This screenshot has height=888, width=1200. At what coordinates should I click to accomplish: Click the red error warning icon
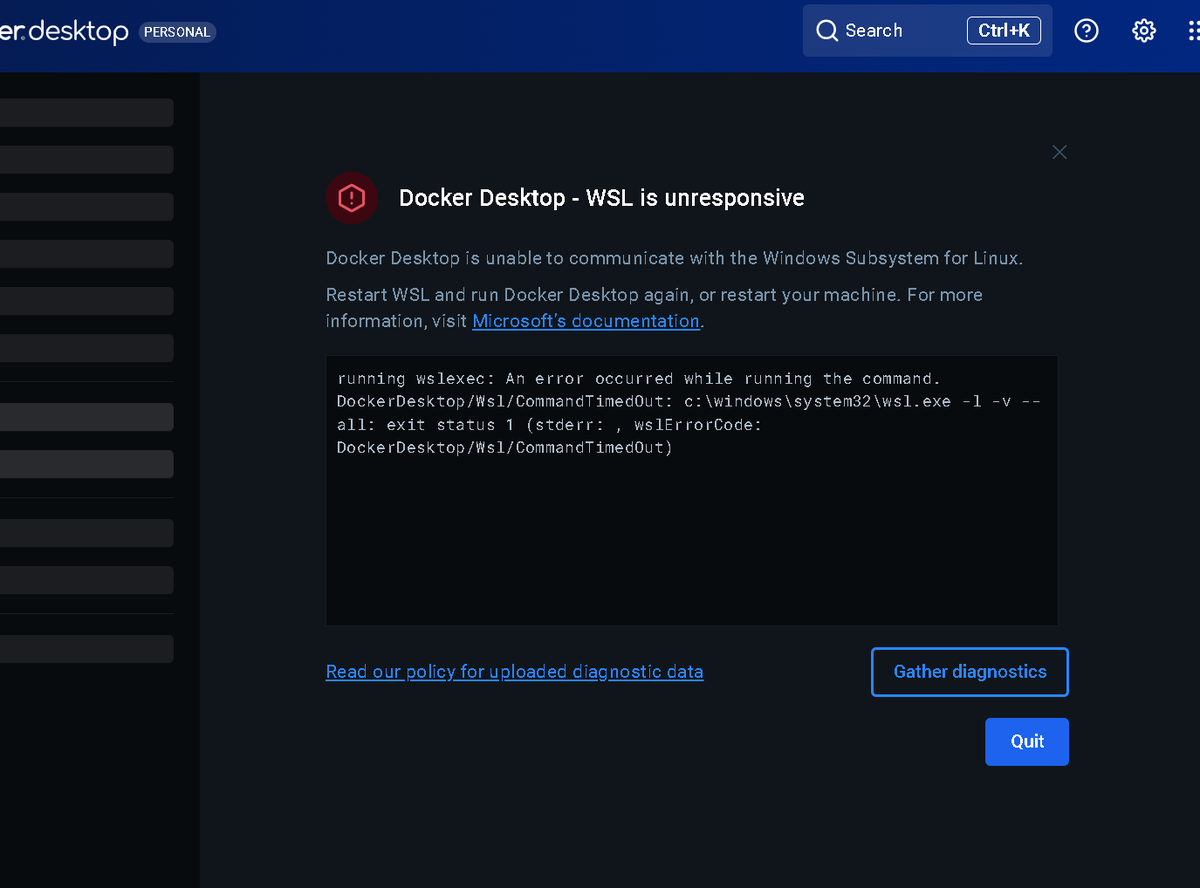pyautogui.click(x=352, y=198)
